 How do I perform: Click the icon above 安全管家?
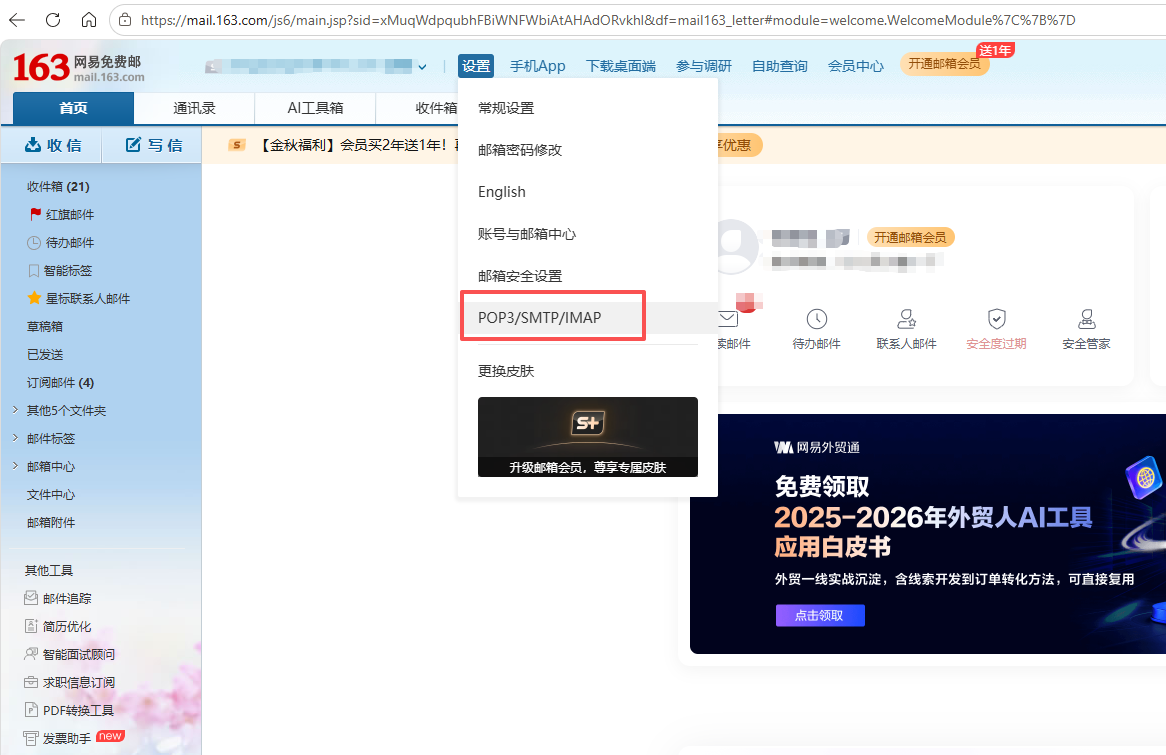(x=1086, y=319)
